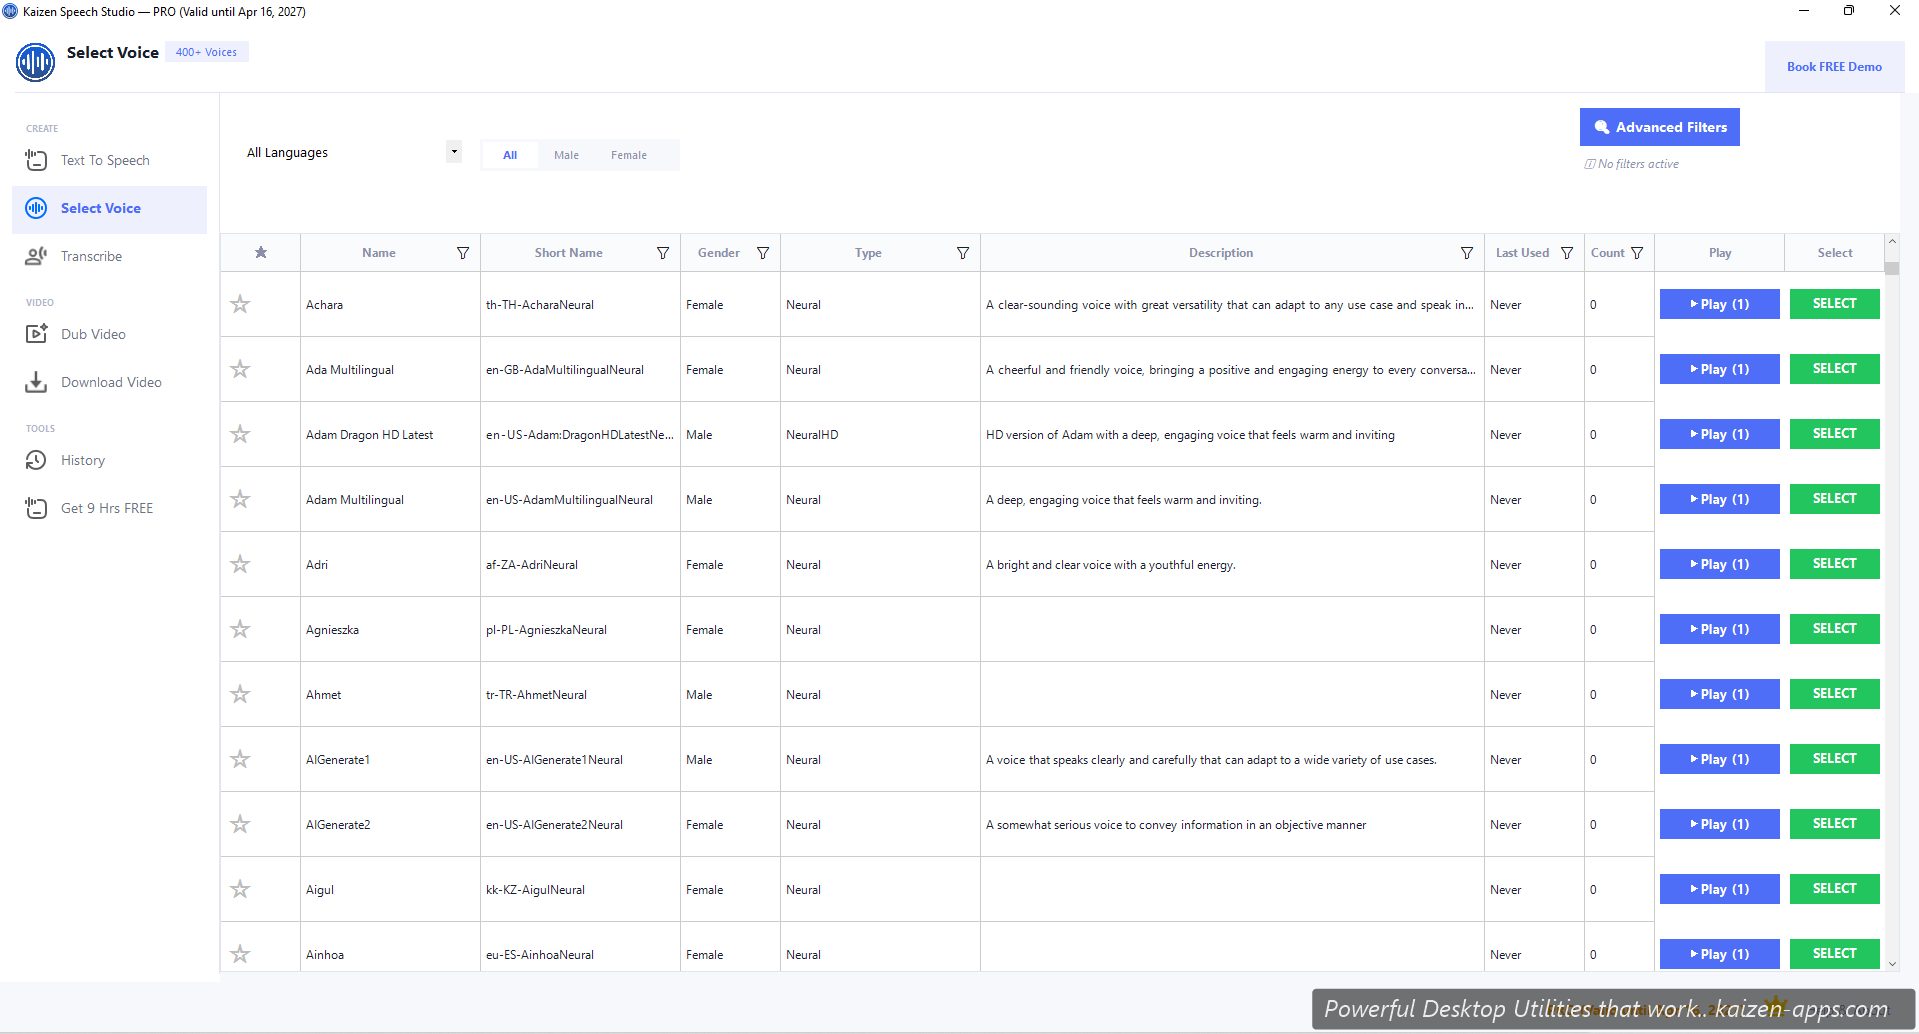Toggle favorite star for Ahmet
1919x1034 pixels.
pyautogui.click(x=240, y=694)
